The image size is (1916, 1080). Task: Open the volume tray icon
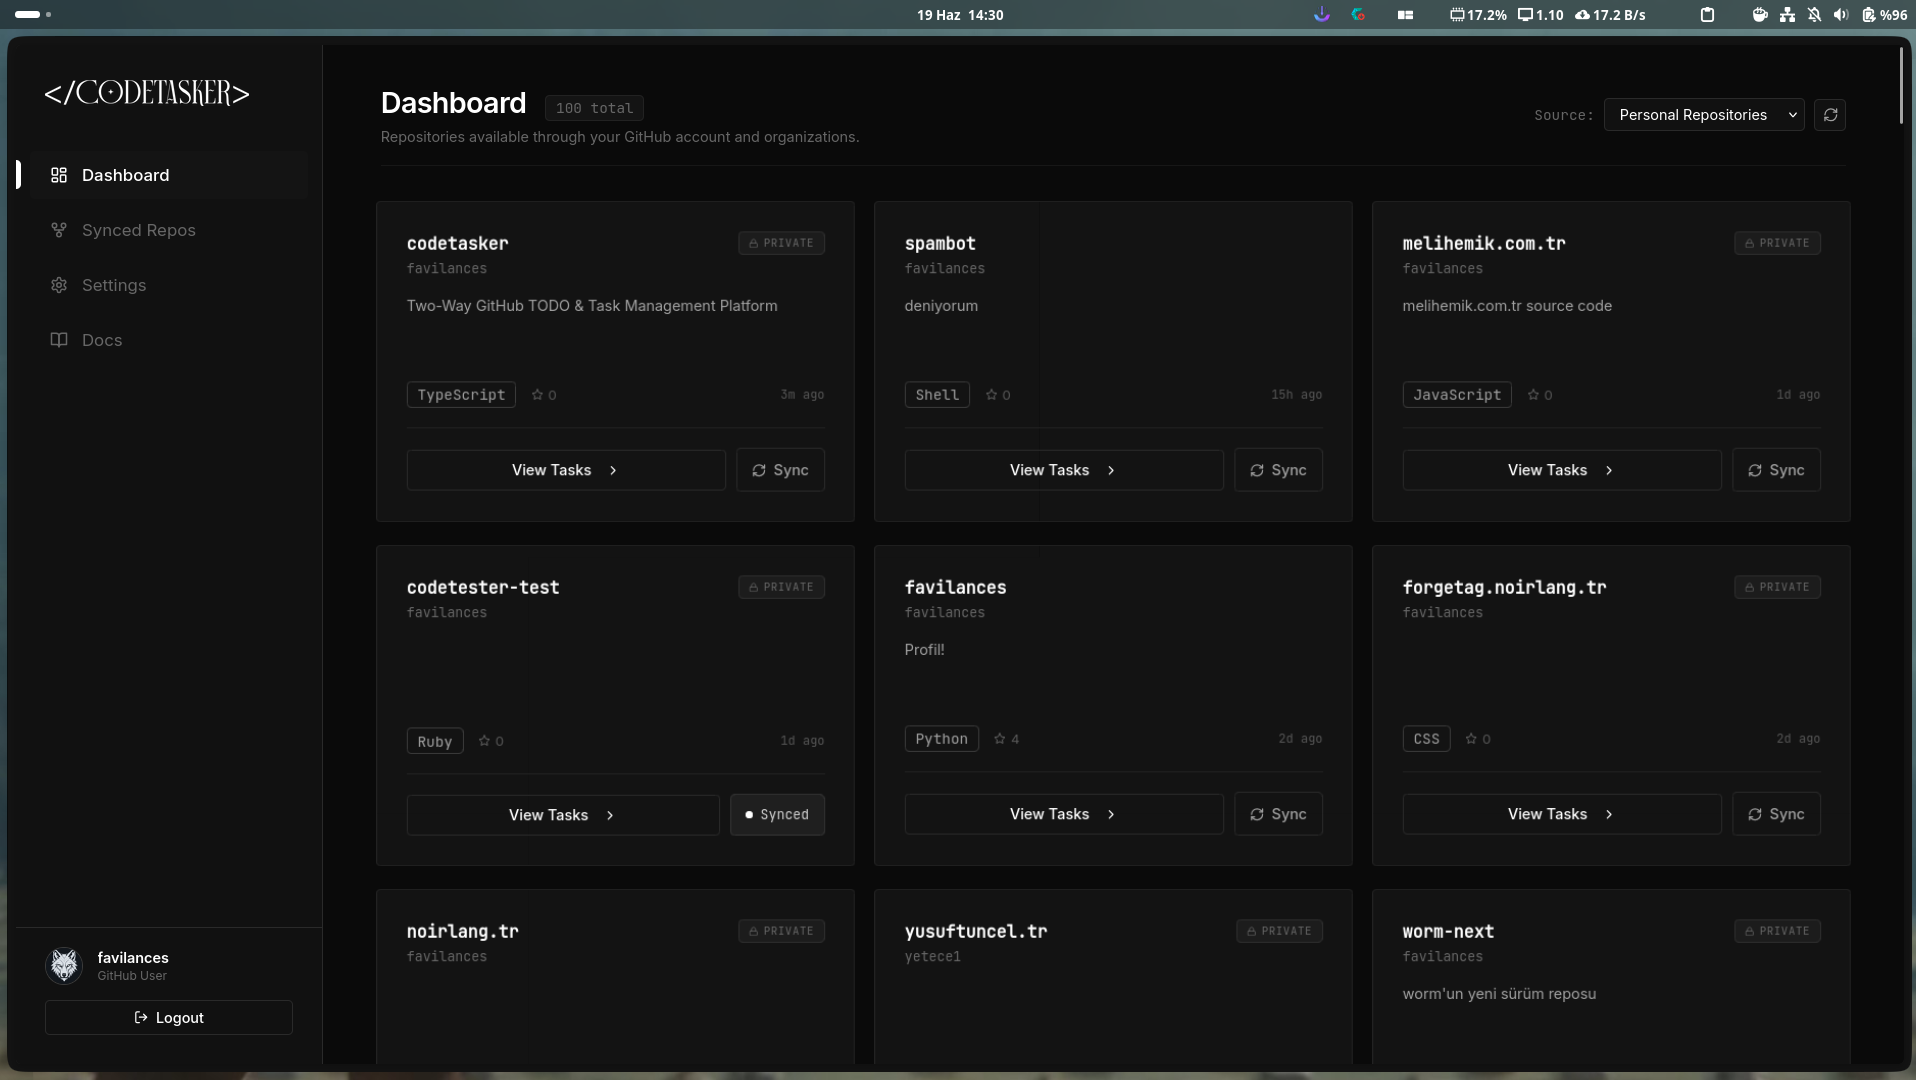[x=1840, y=15]
